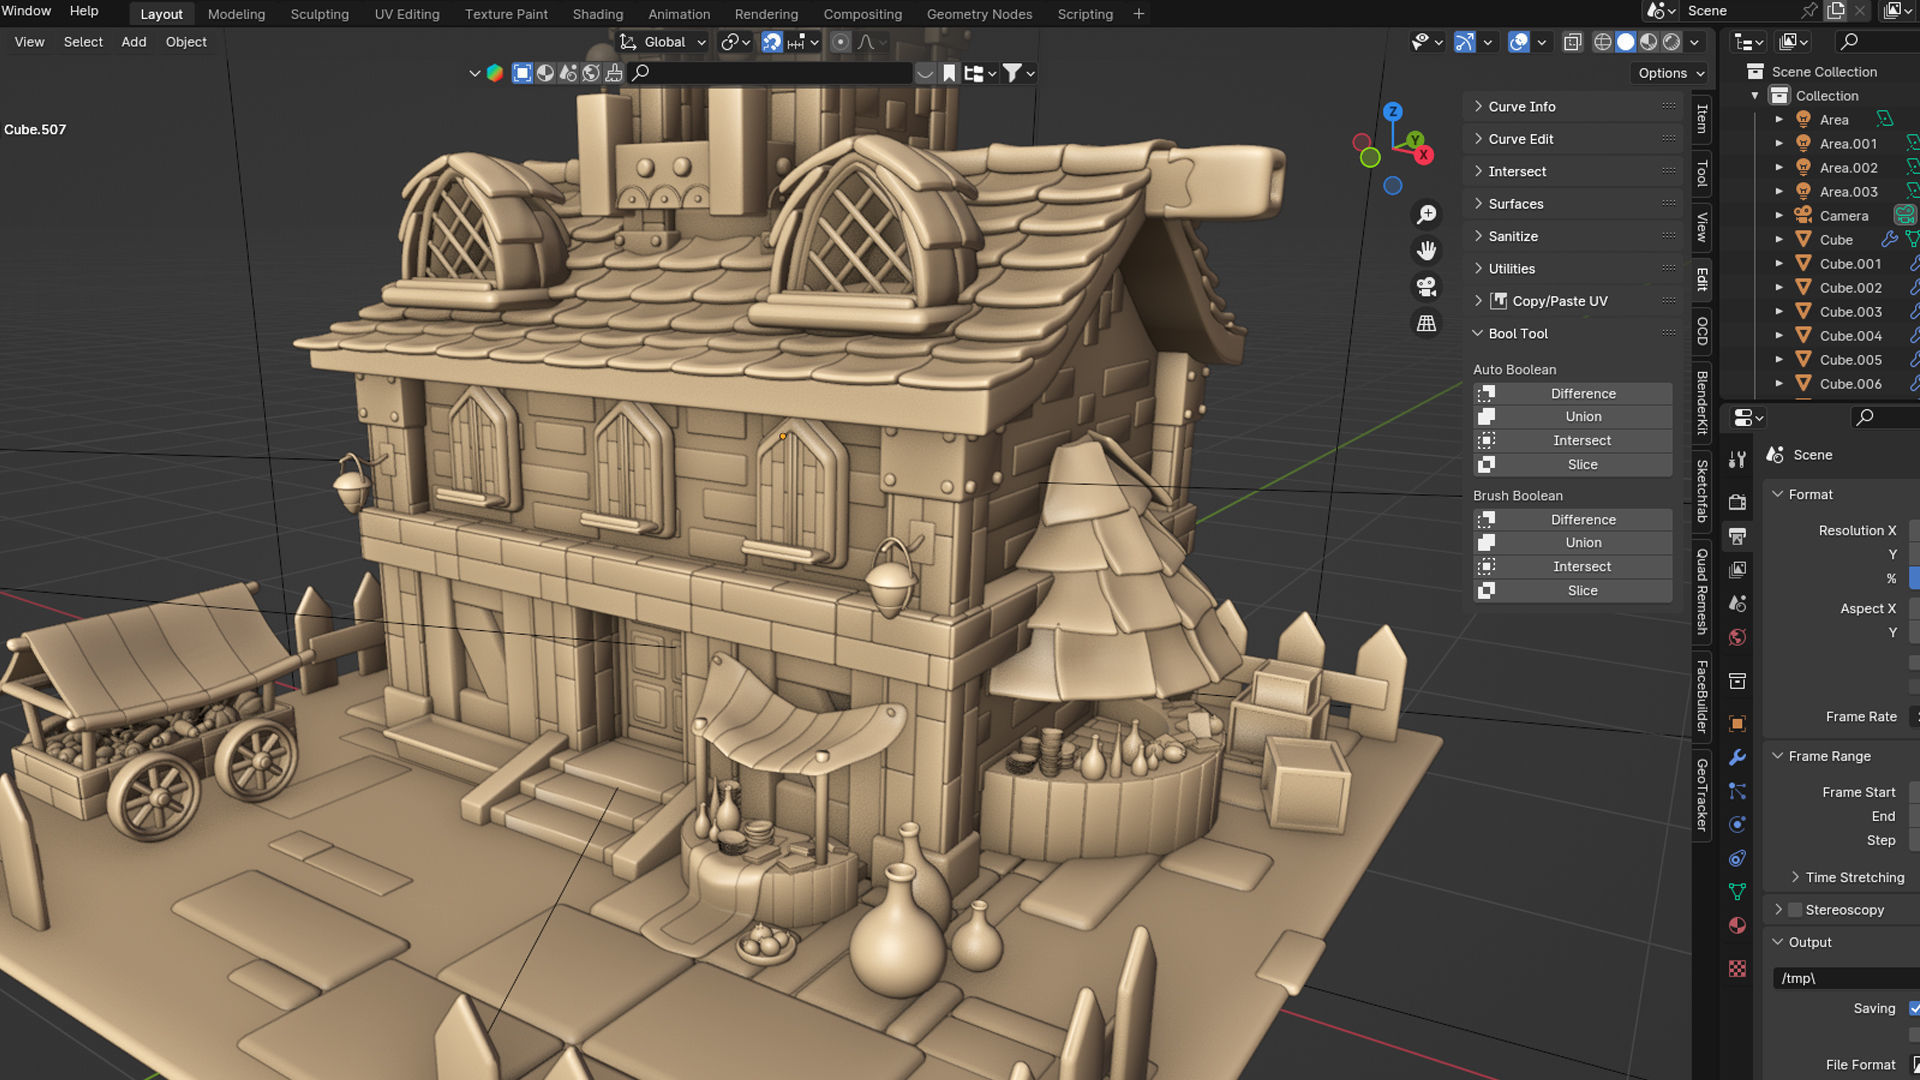Viewport: 1920px width, 1080px height.
Task: Switch to wireframe viewport shading
Action: tap(1602, 42)
